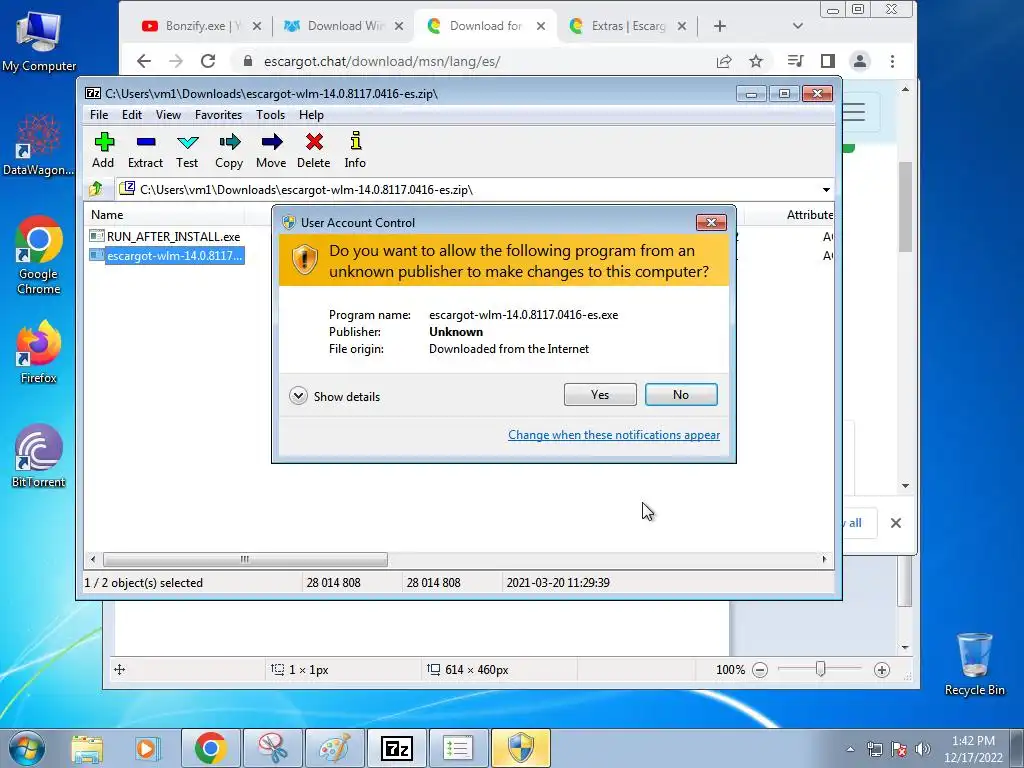The image size is (1024, 768).
Task: Open a new Chrome tab
Action: 720,26
